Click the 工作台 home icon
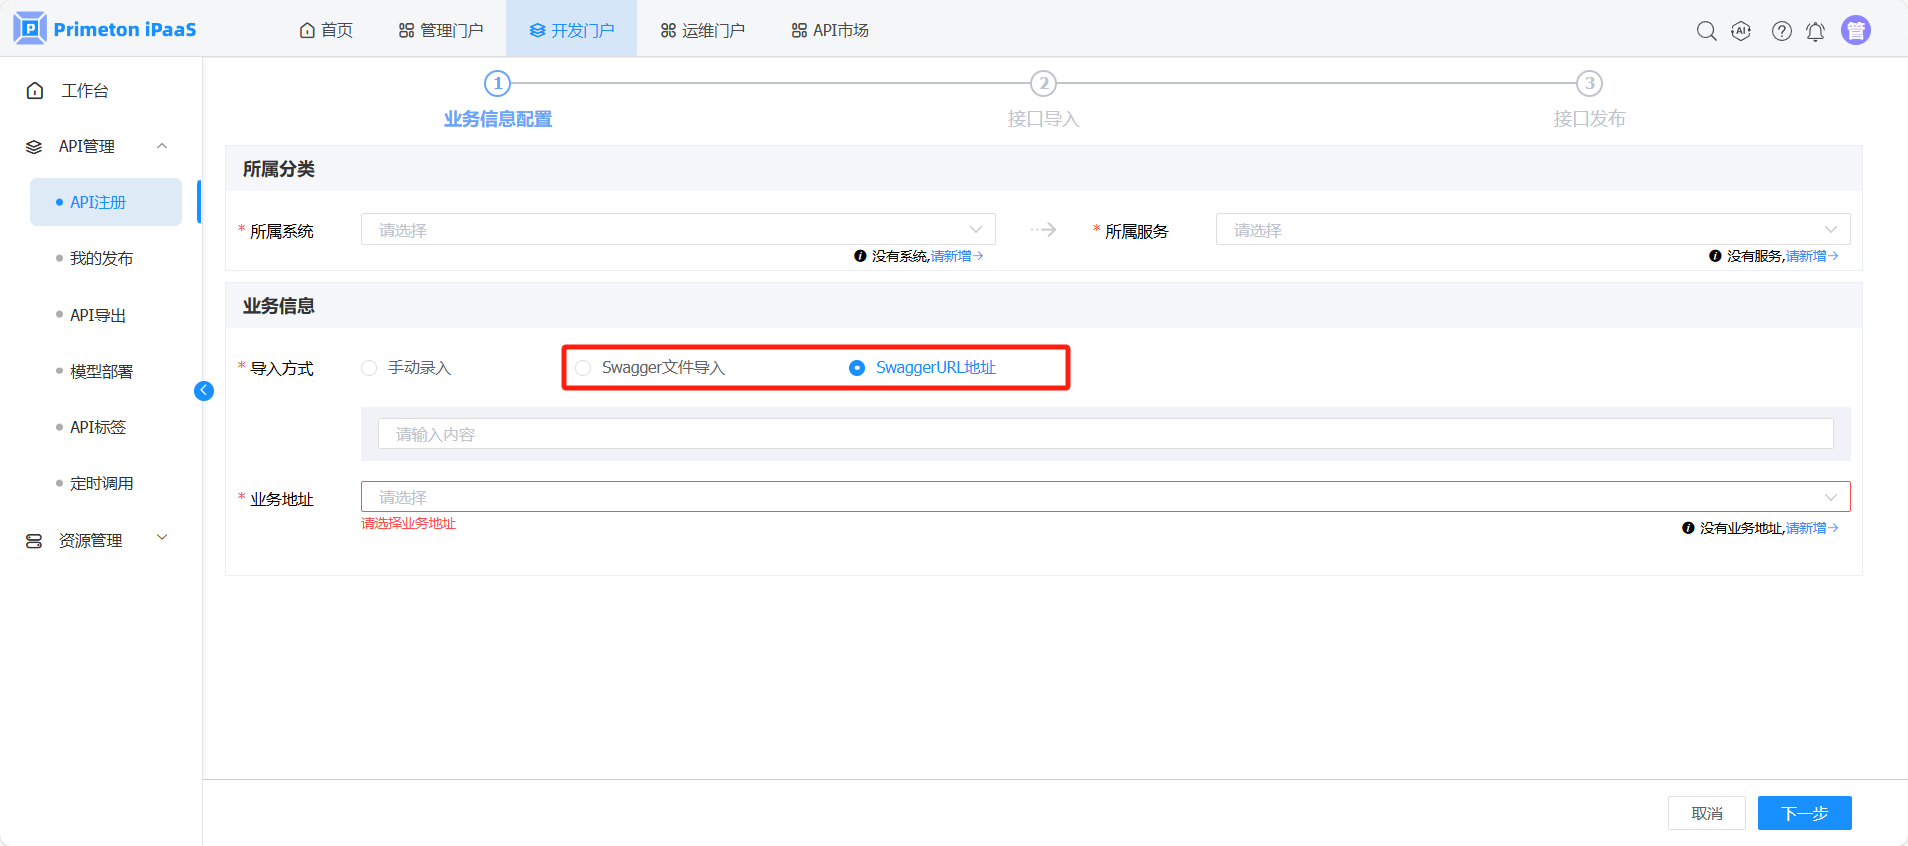Screen dimensions: 1908x846 click(35, 91)
